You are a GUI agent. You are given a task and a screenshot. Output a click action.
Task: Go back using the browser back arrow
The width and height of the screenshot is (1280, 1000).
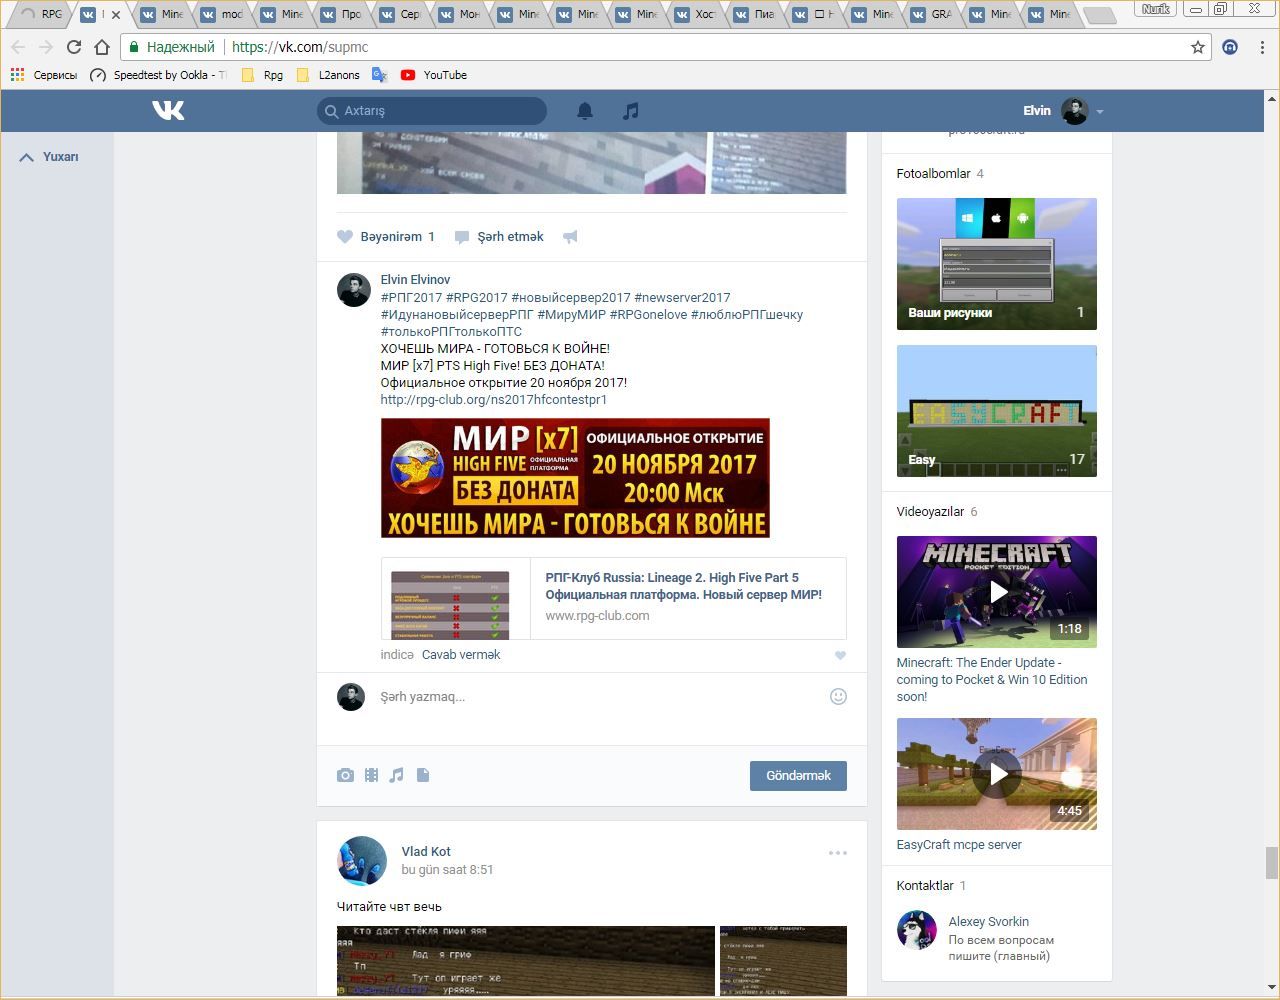tap(18, 47)
